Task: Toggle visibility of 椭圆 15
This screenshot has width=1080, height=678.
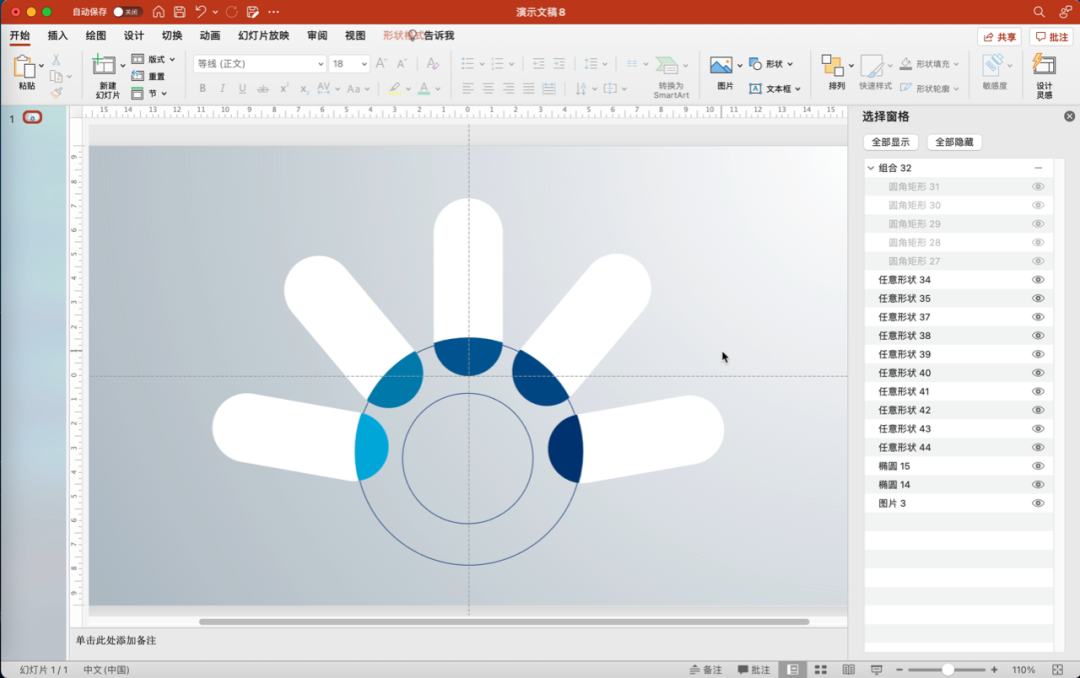Action: click(x=1038, y=466)
